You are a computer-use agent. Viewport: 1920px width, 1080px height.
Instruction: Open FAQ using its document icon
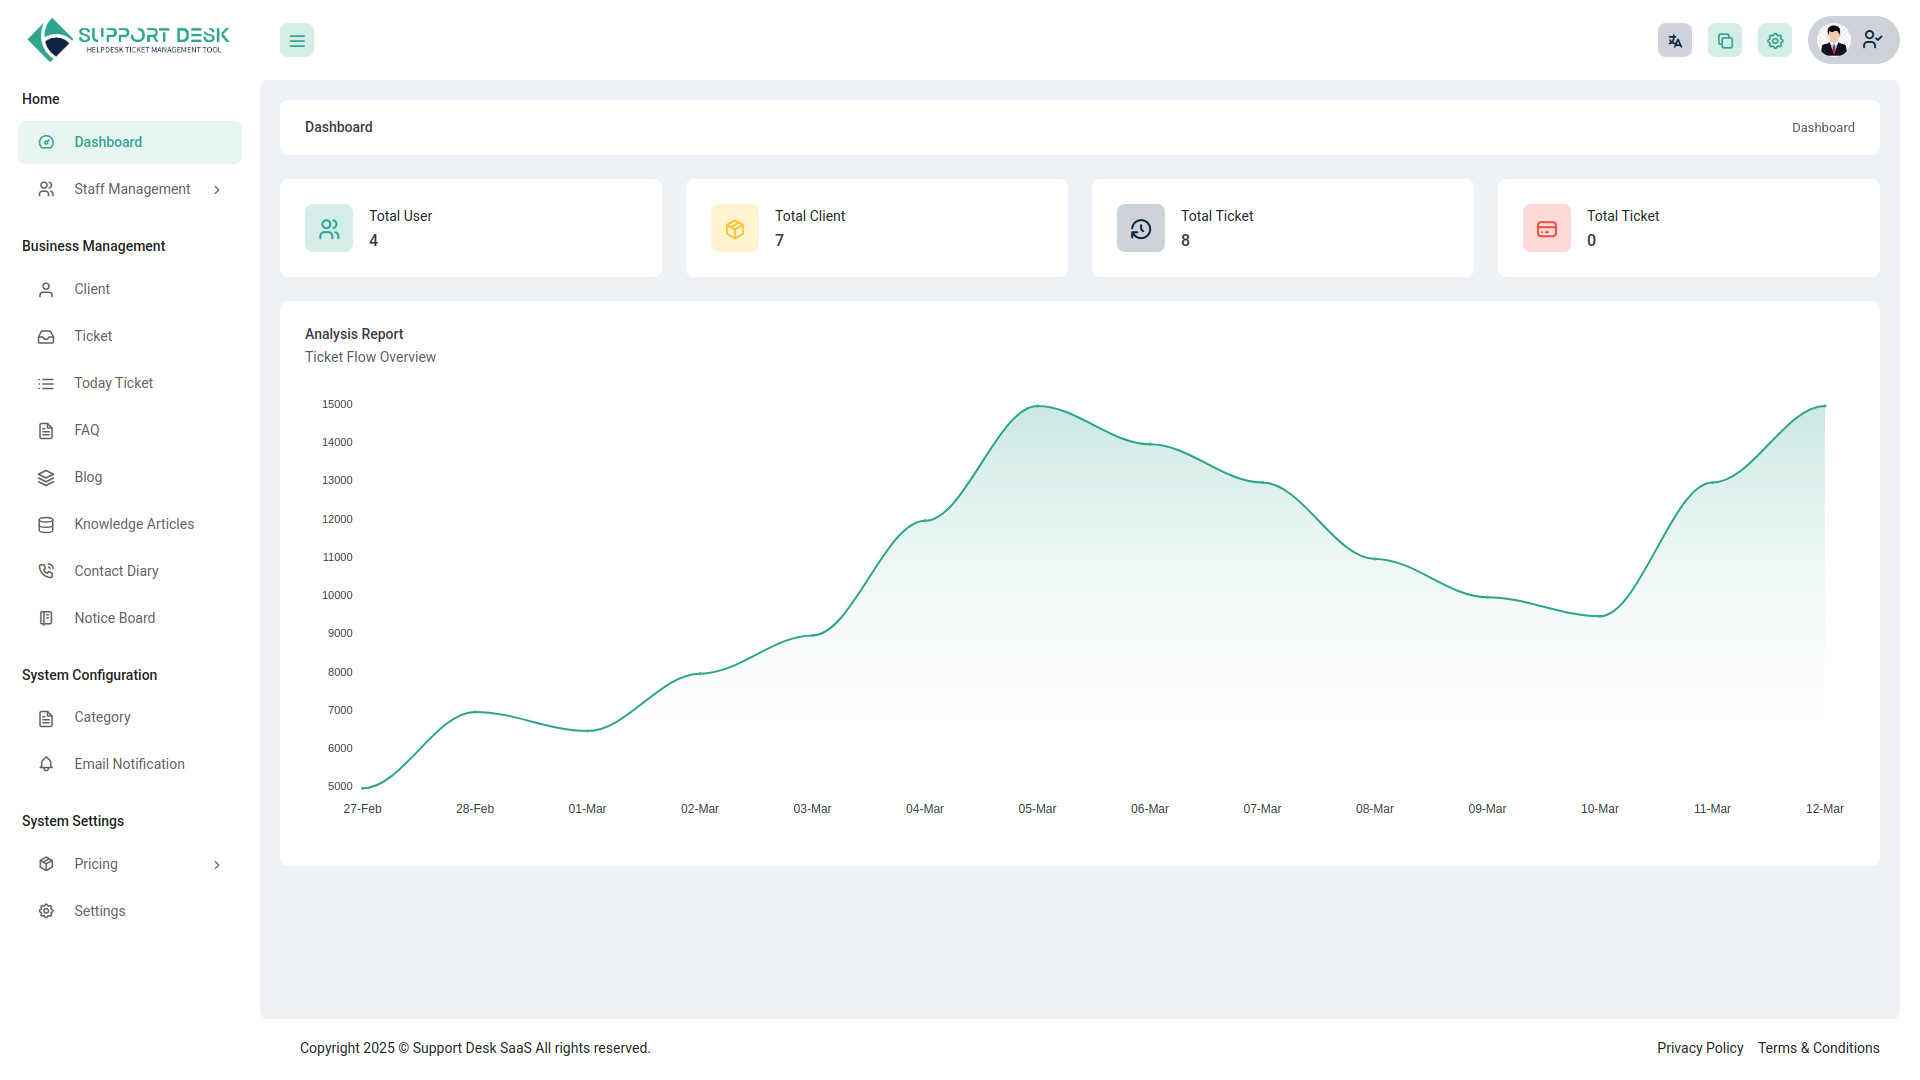[46, 430]
